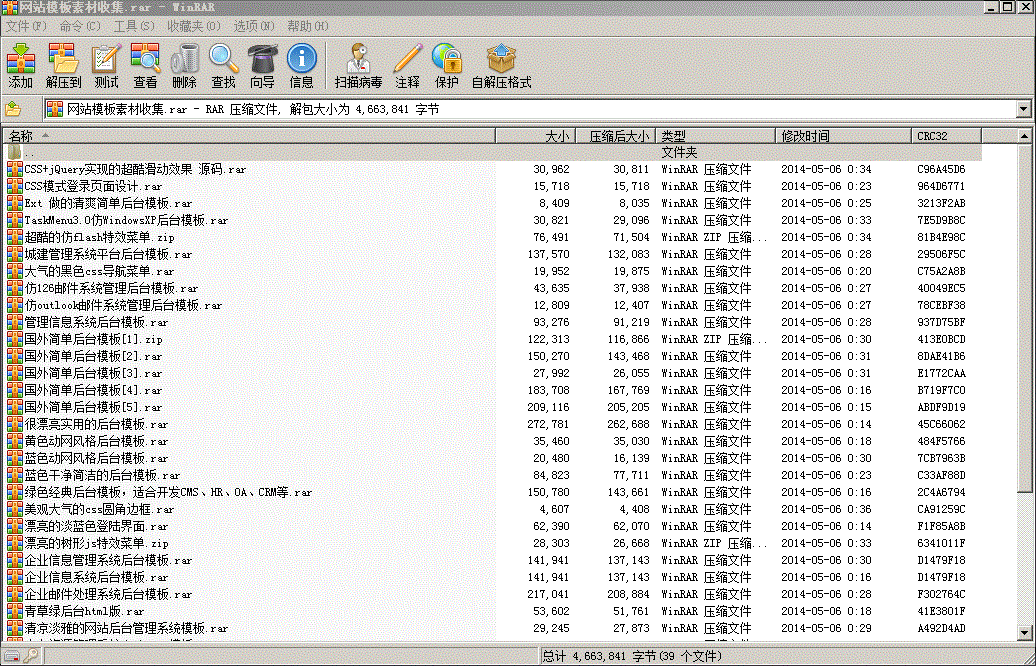This screenshot has height=666, width=1036.
Task: Select file 国外简单后台模板[5].rar
Action: point(93,408)
